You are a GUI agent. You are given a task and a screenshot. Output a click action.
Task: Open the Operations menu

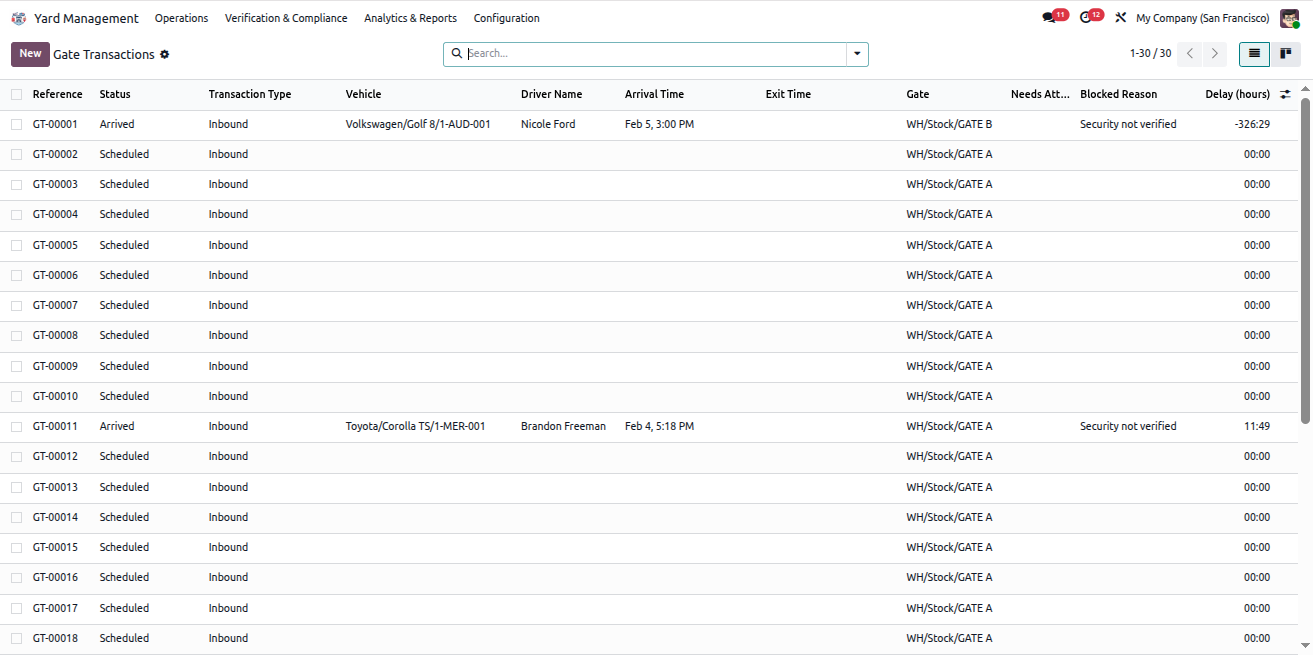181,18
